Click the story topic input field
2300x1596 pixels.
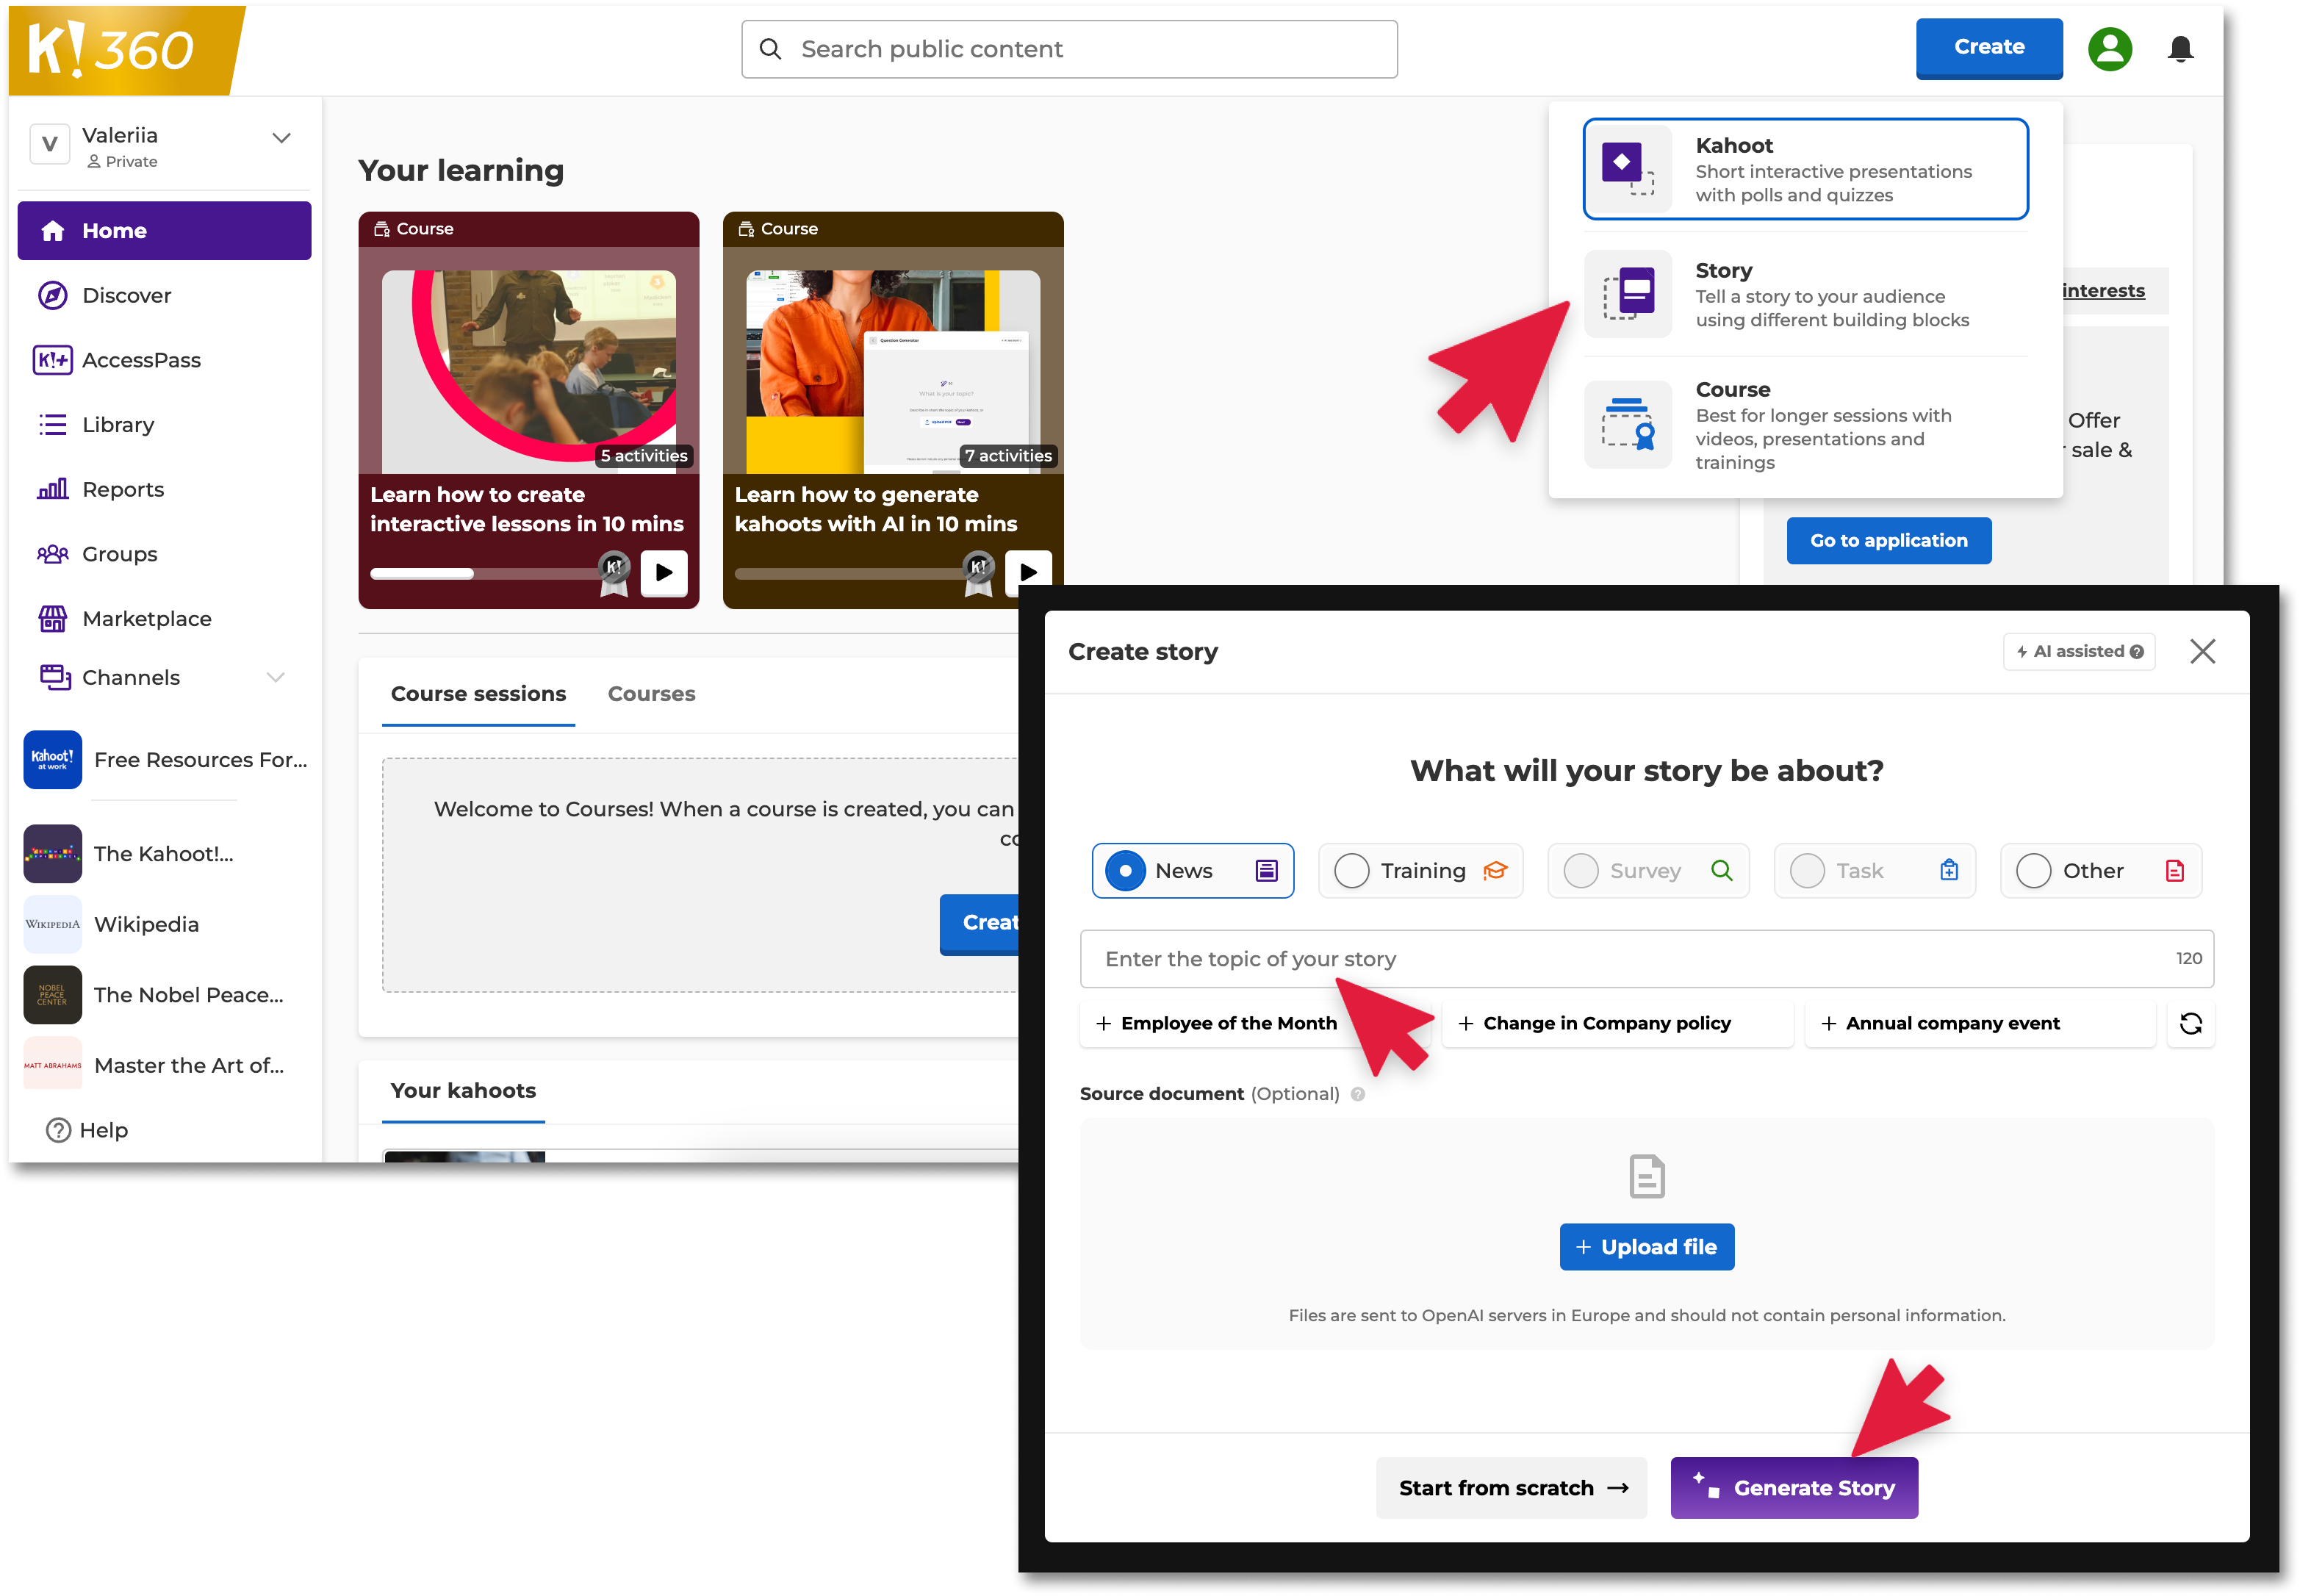1646,959
